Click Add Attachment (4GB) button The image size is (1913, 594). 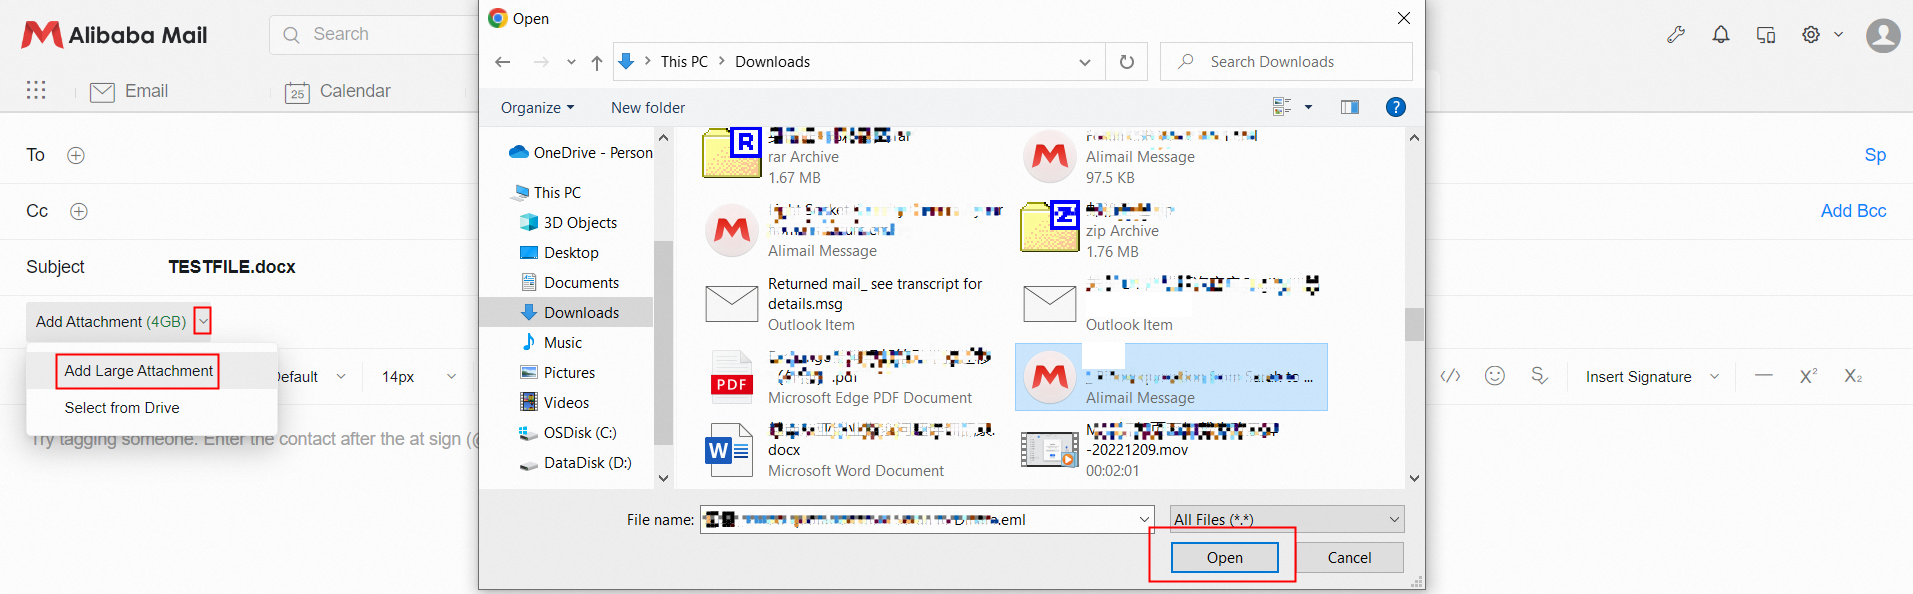(x=110, y=321)
